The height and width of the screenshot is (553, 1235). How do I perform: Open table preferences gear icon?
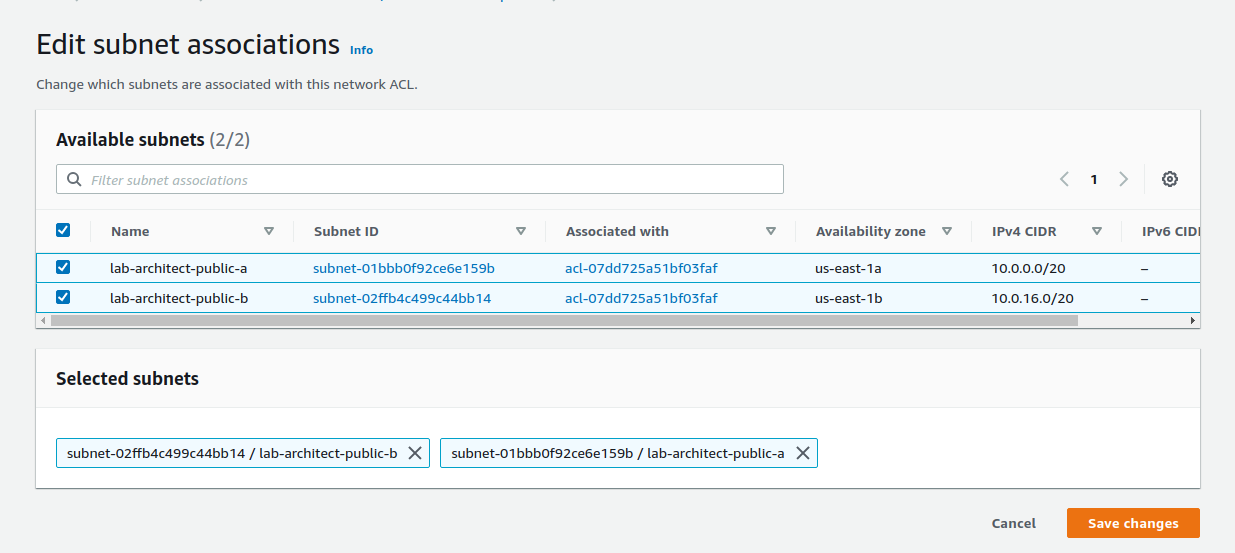coord(1170,179)
